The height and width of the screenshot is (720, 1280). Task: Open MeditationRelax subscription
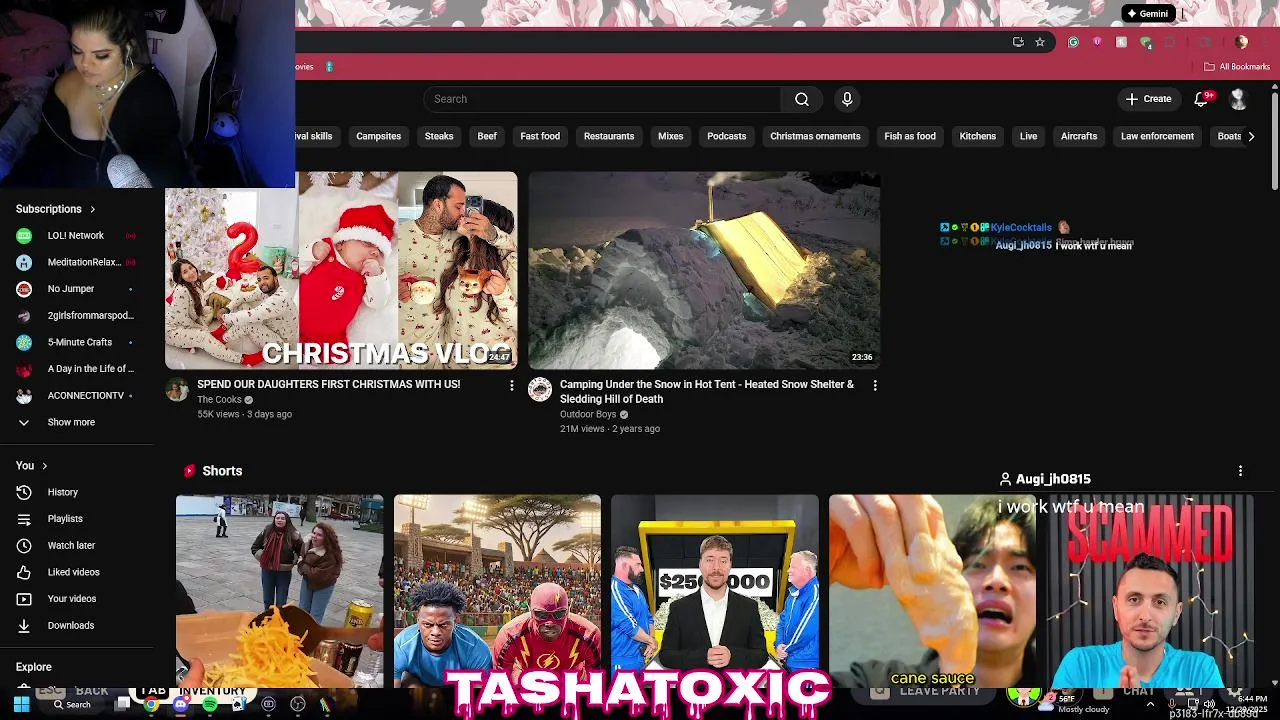click(76, 262)
